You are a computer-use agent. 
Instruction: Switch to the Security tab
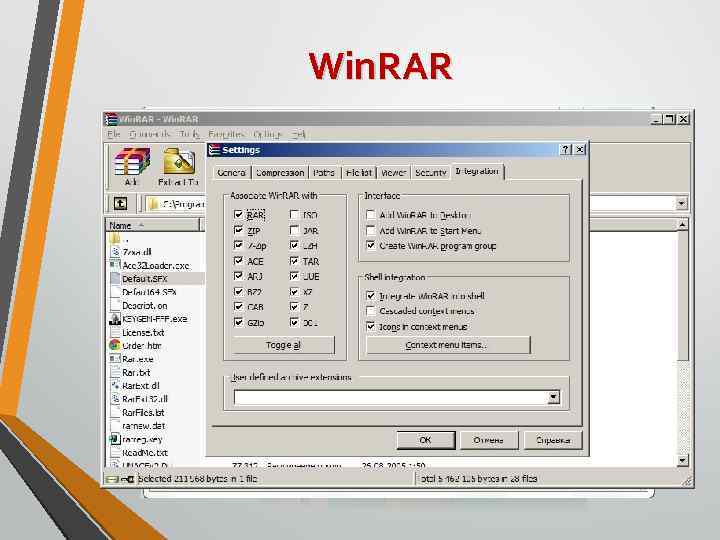coord(431,173)
